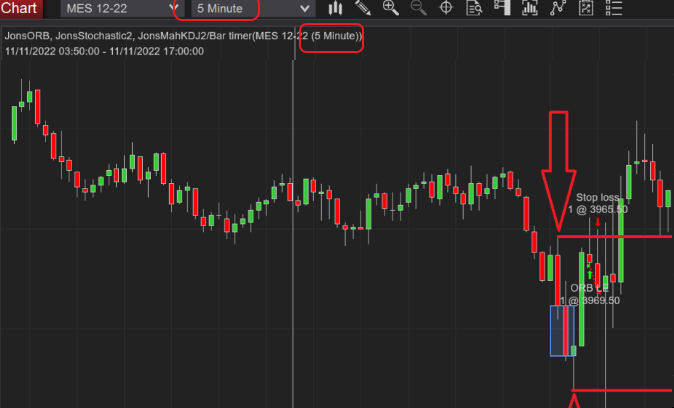
Task: Click the 11/11/2022 date range text
Action: [104, 51]
